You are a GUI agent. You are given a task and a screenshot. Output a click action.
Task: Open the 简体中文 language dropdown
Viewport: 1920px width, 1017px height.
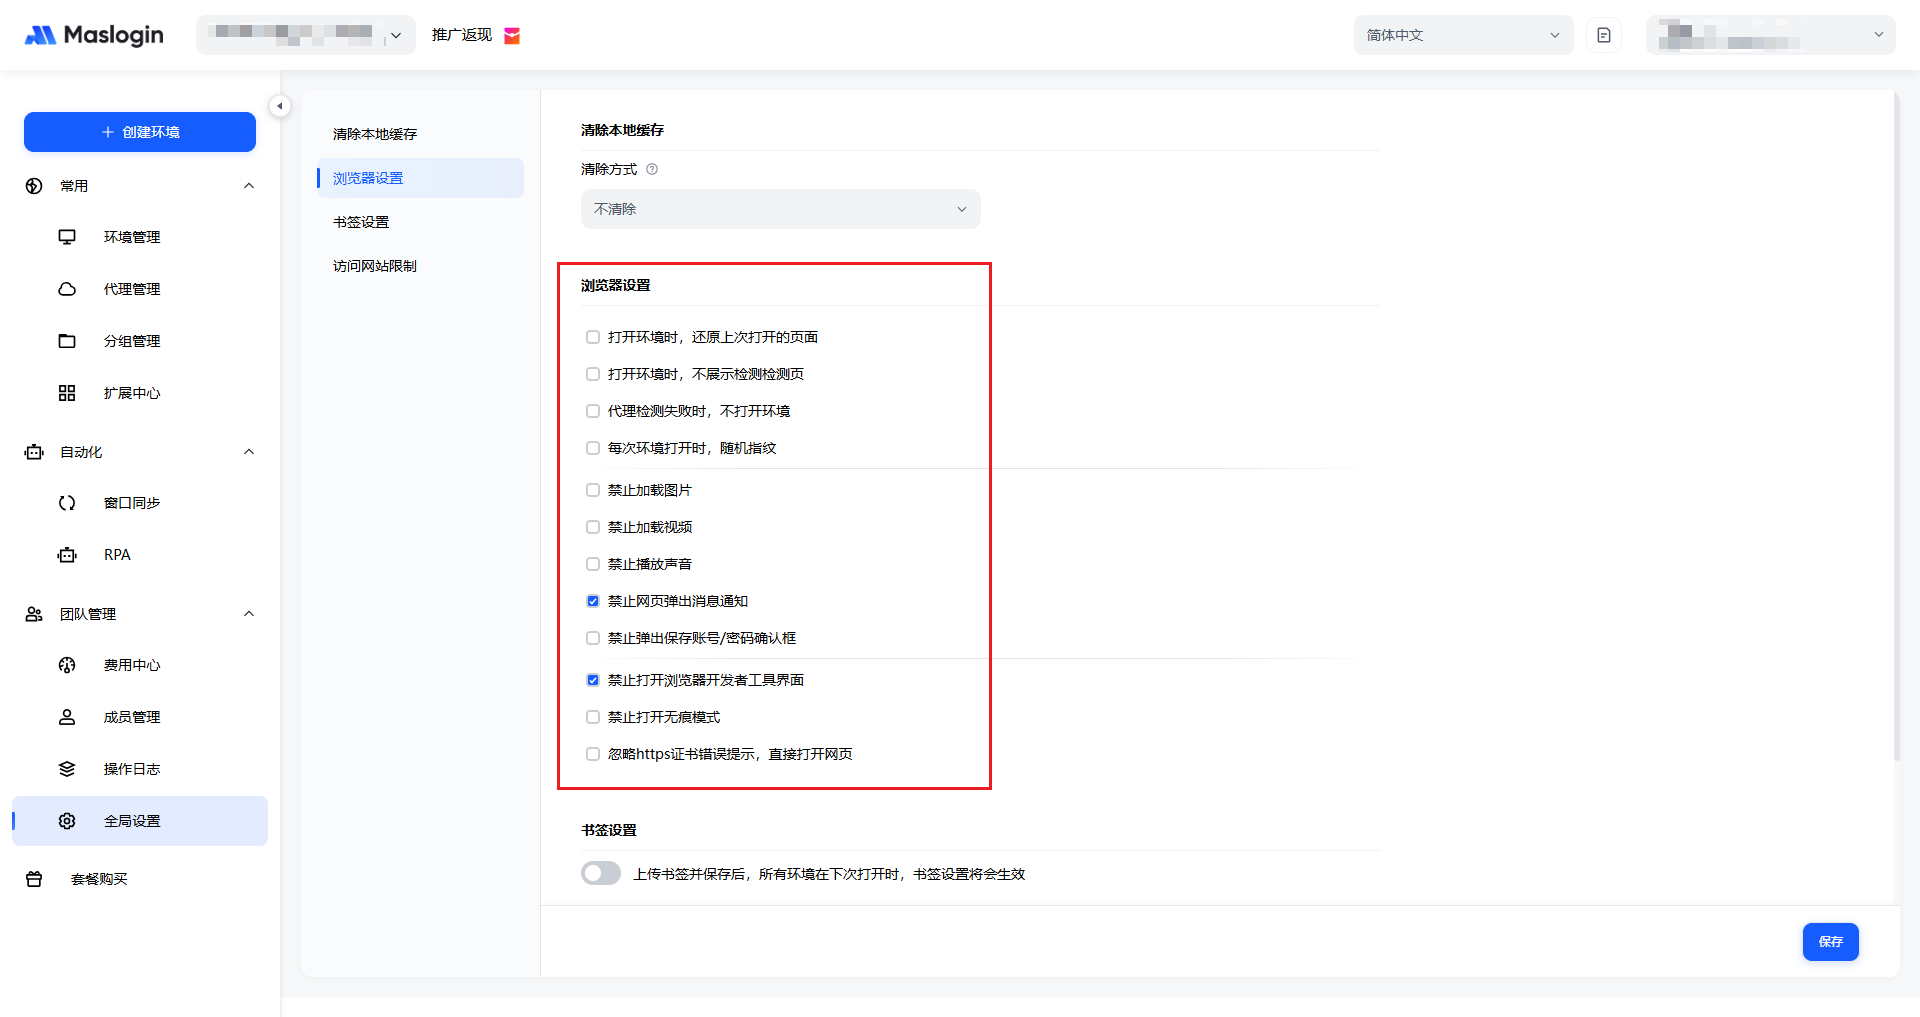pyautogui.click(x=1462, y=35)
